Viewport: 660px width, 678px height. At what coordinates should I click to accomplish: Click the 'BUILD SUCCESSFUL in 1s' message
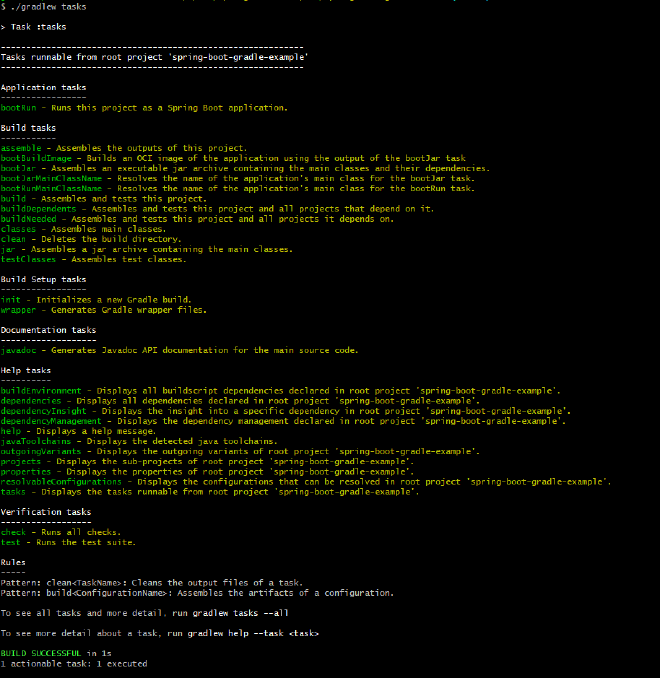coord(56,653)
